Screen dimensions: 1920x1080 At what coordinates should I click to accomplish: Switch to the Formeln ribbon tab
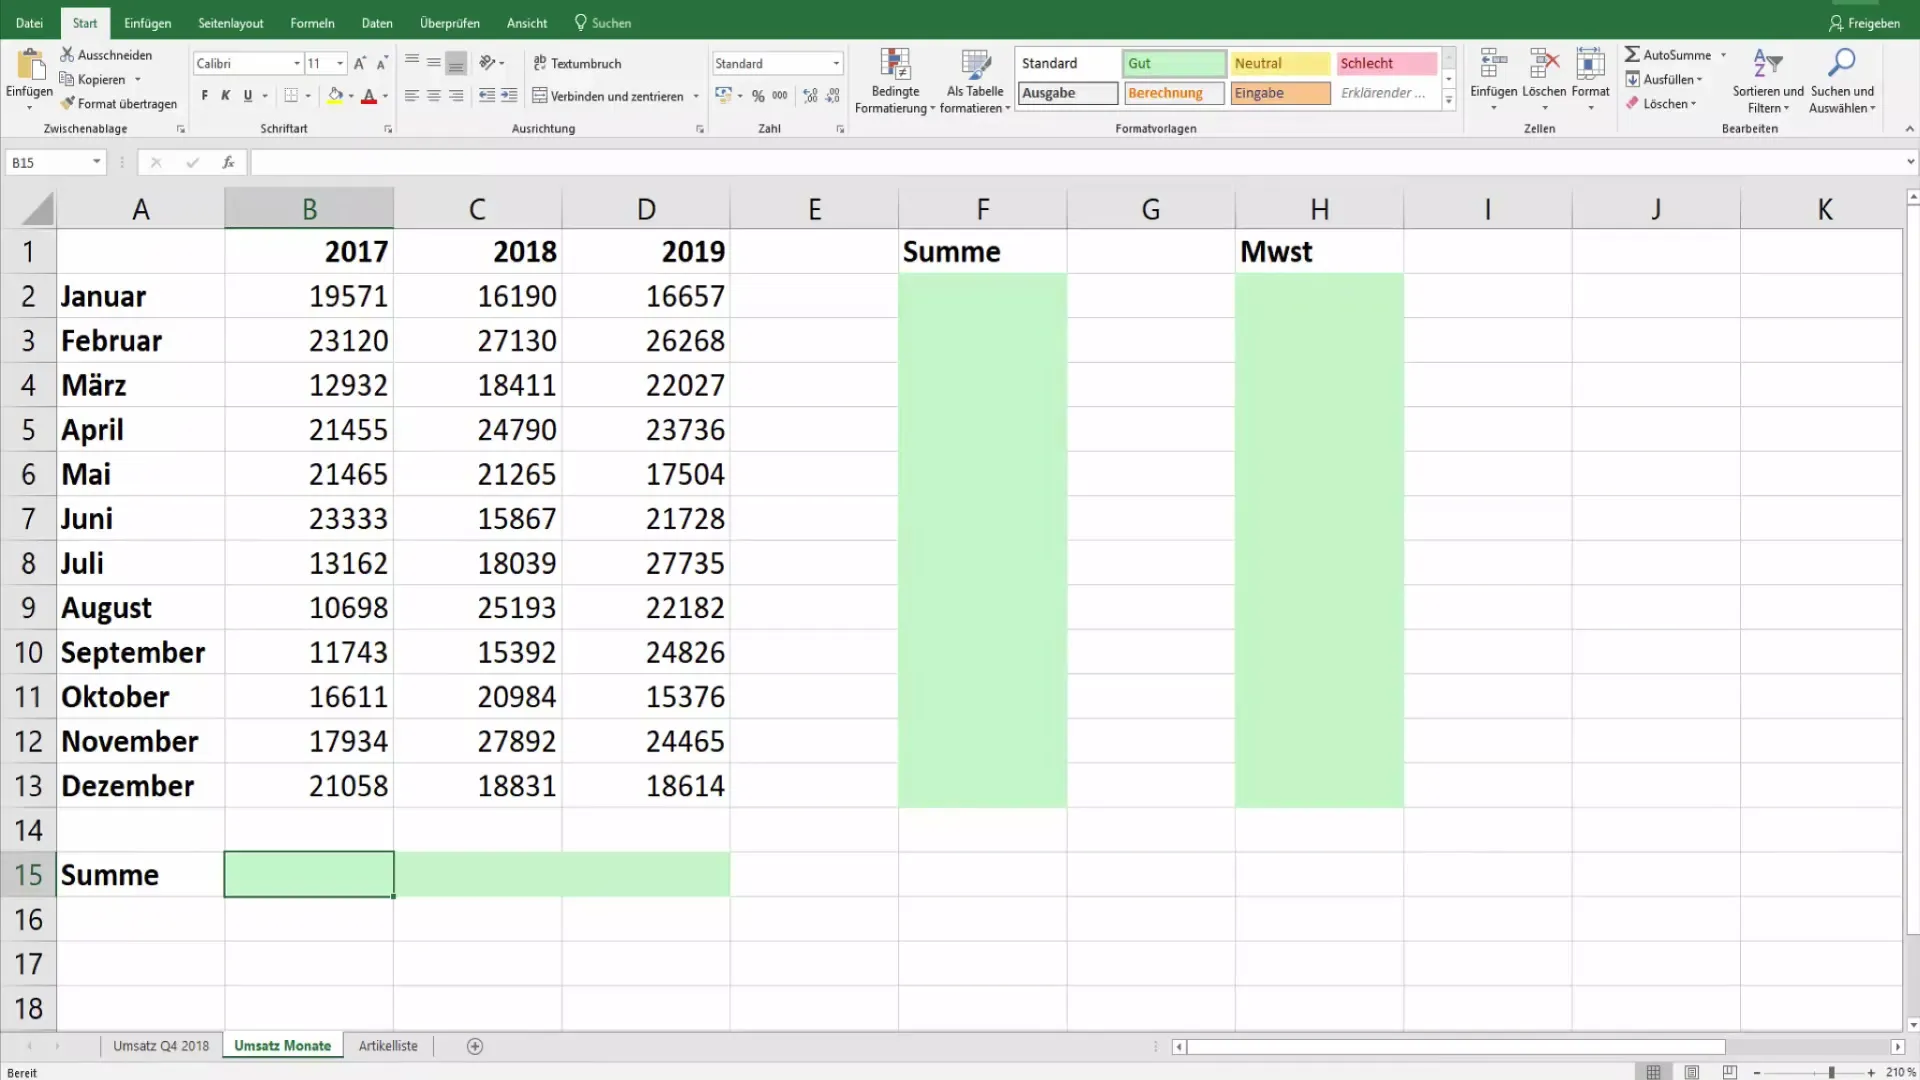point(312,23)
